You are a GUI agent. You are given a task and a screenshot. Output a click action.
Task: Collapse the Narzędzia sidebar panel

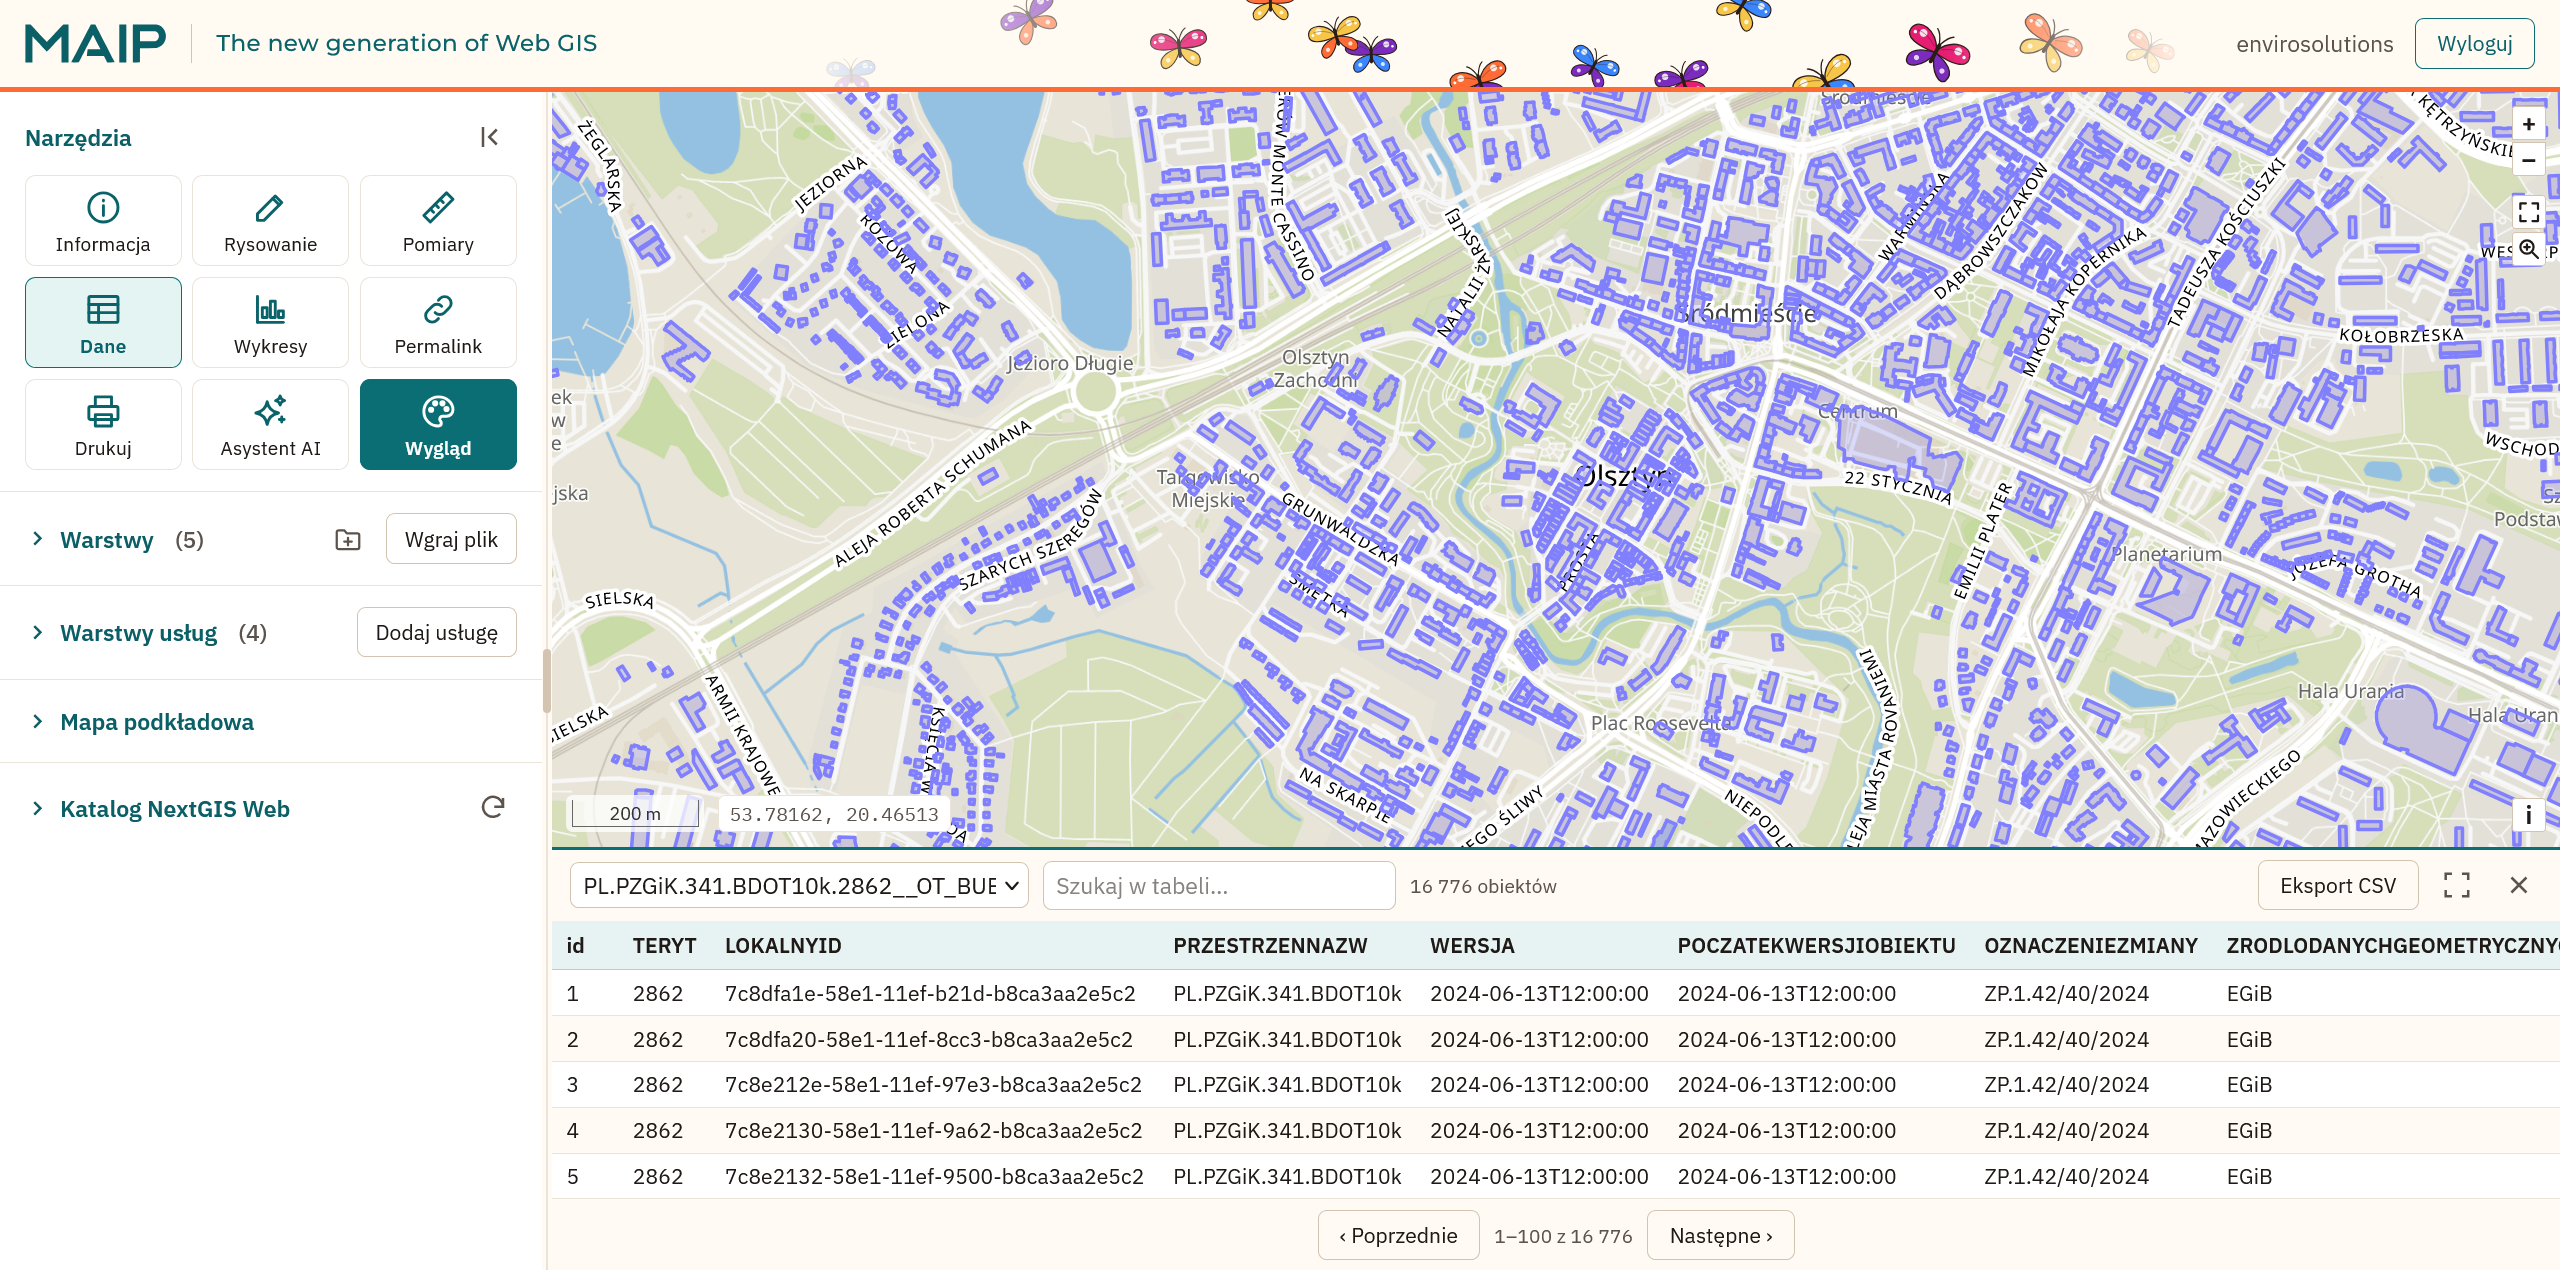489,137
